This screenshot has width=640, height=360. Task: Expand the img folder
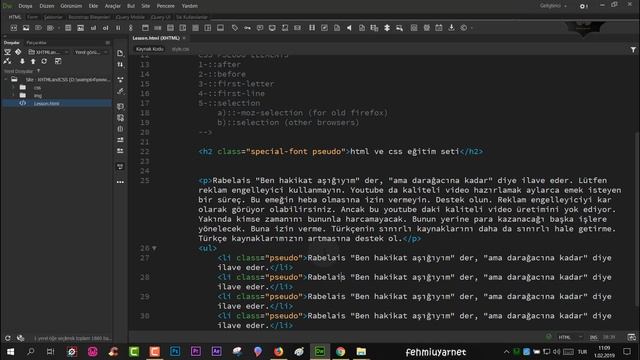point(13,95)
